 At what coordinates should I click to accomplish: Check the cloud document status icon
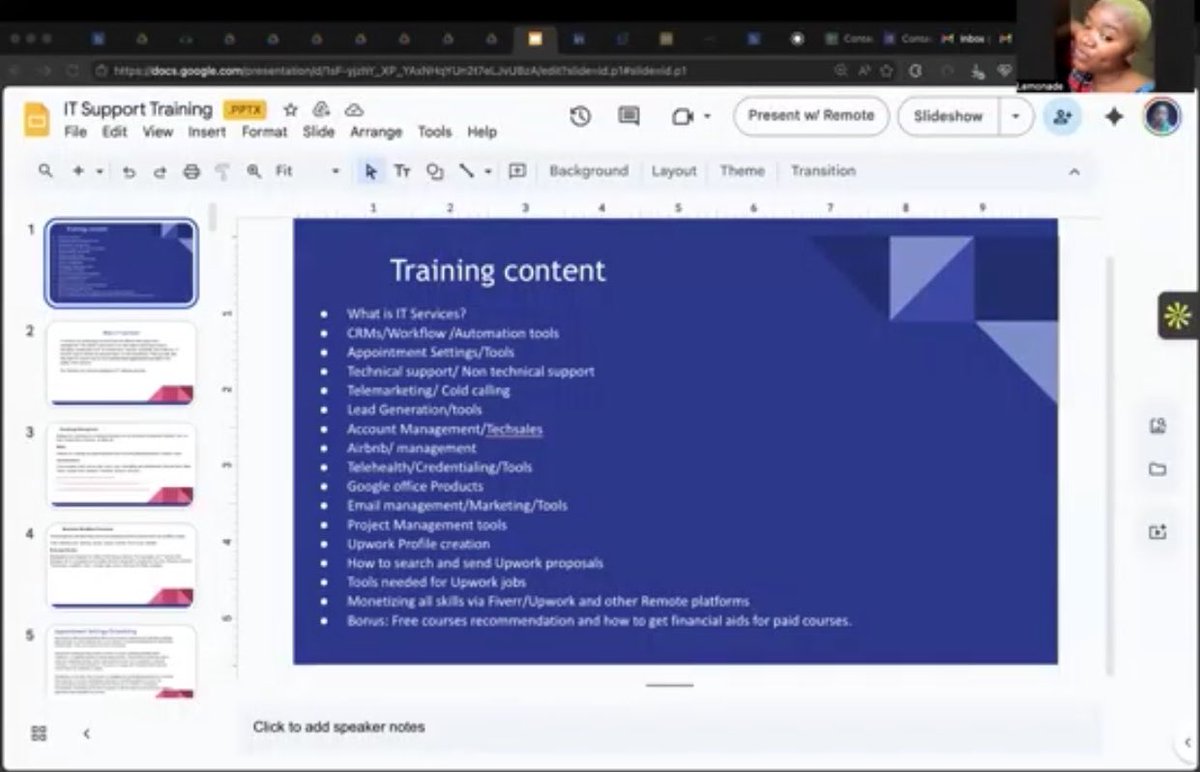pos(354,110)
